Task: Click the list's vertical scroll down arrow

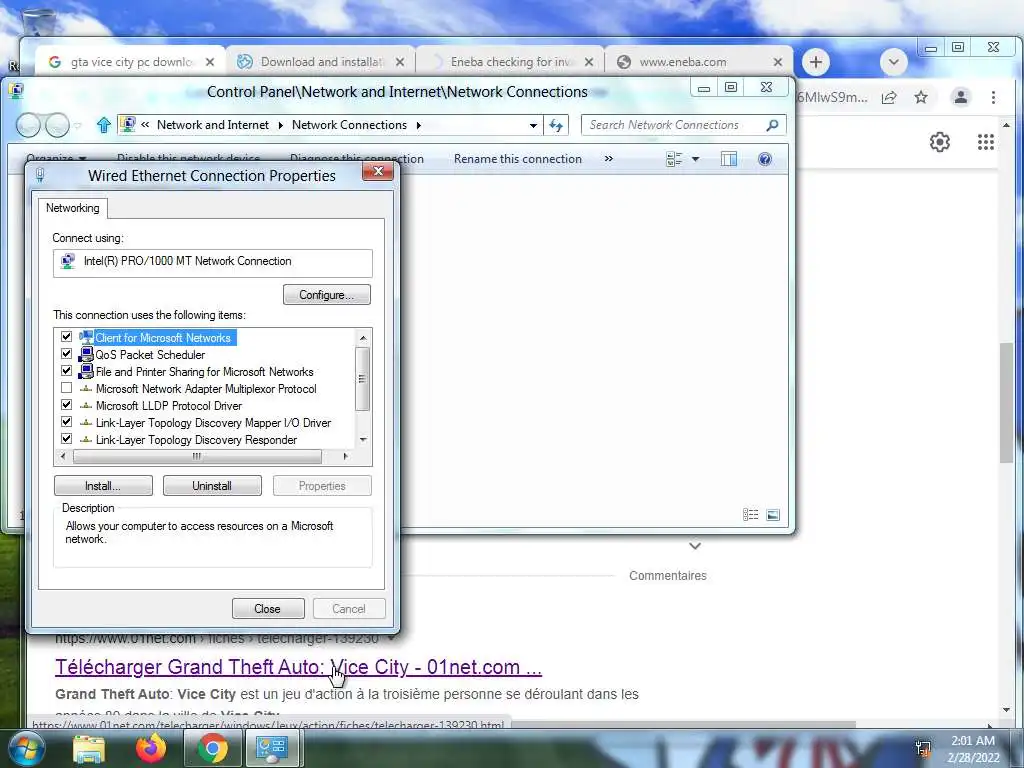Action: [x=363, y=440]
